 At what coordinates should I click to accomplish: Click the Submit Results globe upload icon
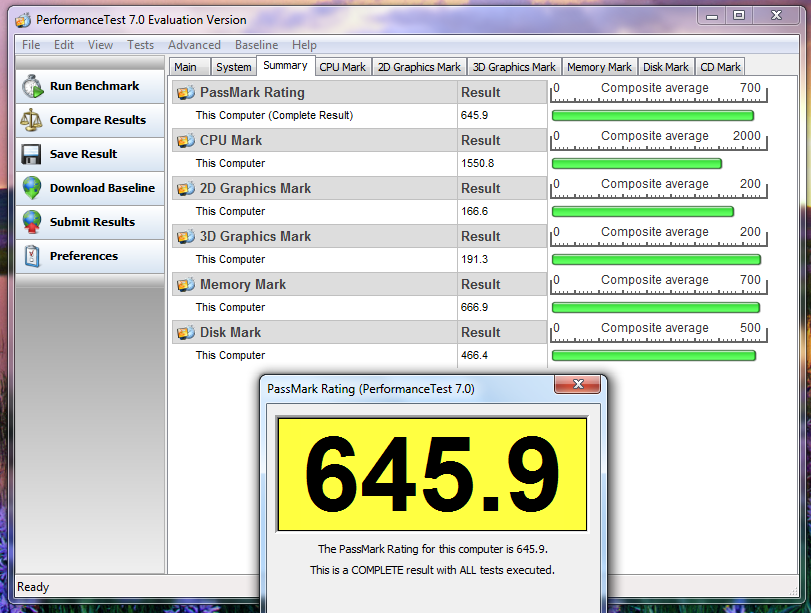pos(32,222)
